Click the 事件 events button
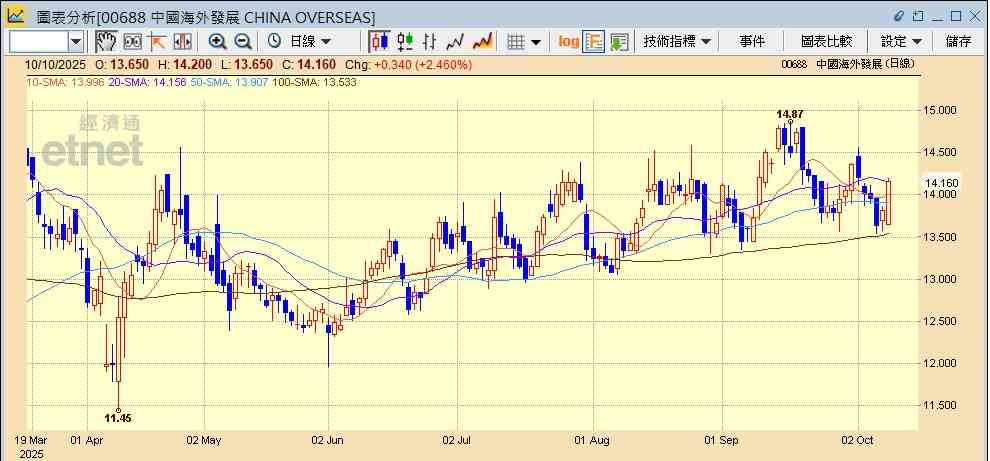The height and width of the screenshot is (461, 990). (x=752, y=41)
